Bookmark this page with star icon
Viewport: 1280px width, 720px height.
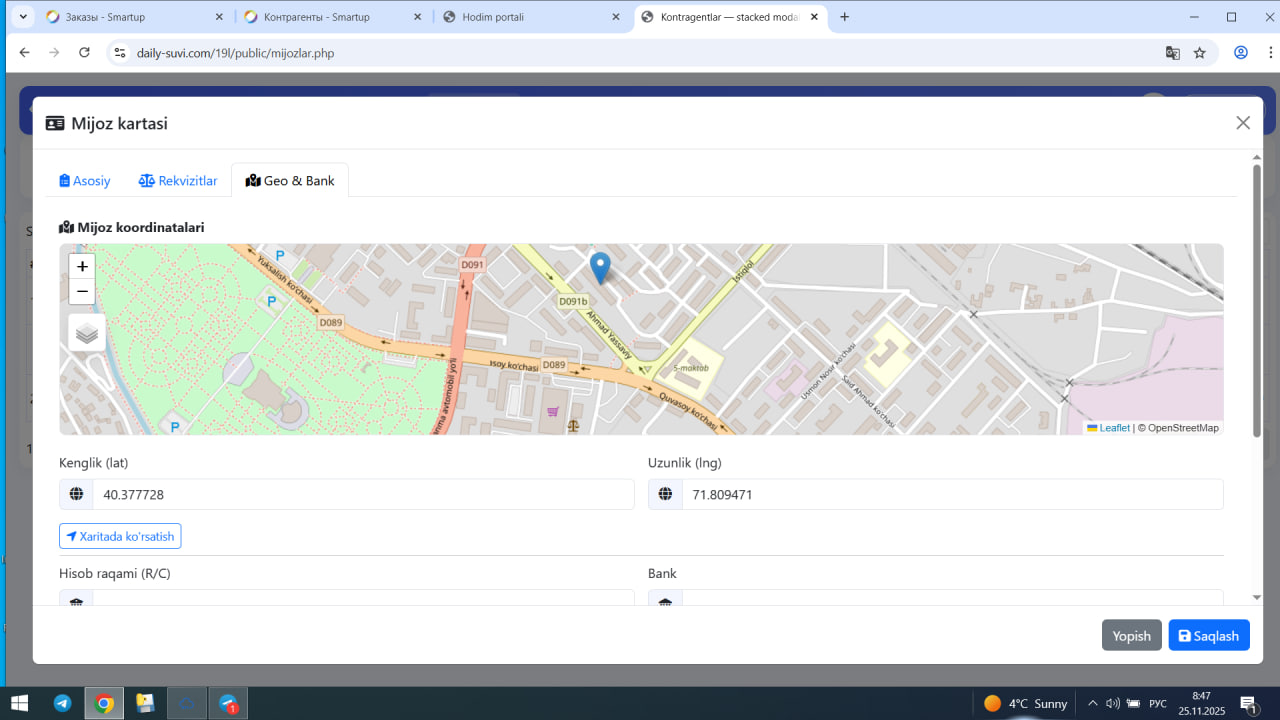point(1200,53)
